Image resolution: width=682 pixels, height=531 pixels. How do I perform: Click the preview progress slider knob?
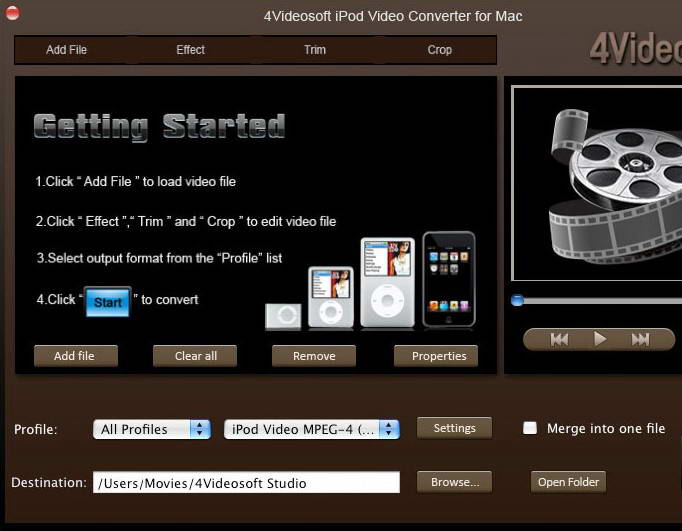517,300
